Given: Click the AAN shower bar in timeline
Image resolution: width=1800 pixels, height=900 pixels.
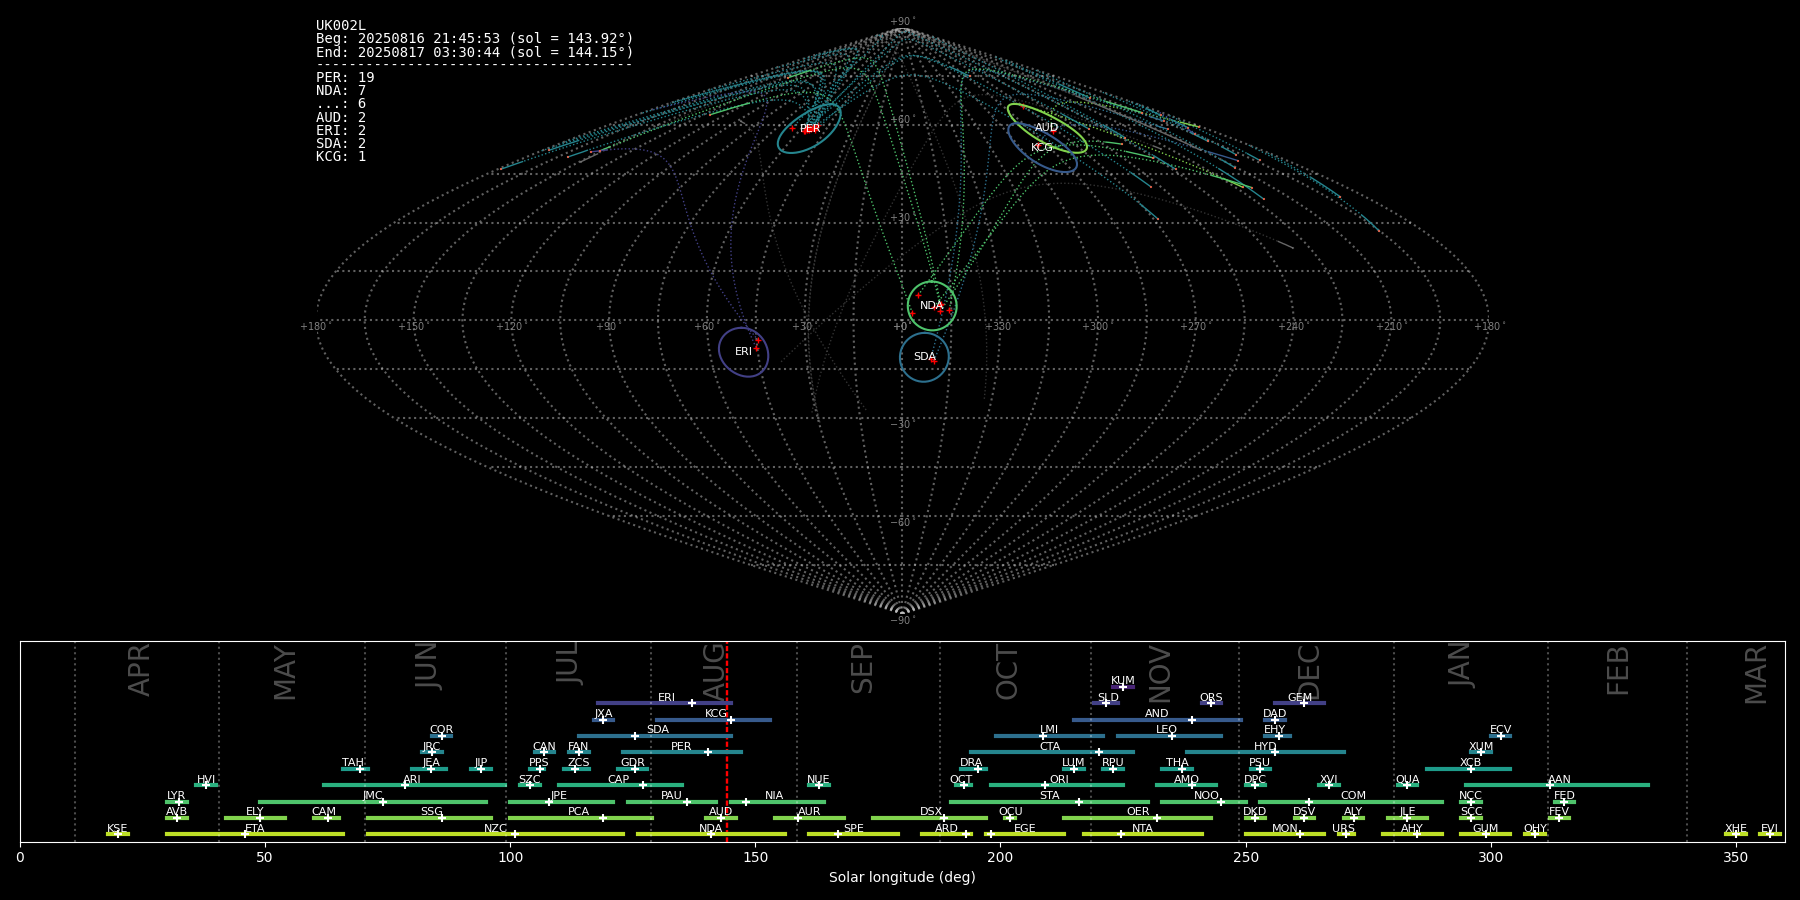Looking at the screenshot, I should pyautogui.click(x=1557, y=785).
